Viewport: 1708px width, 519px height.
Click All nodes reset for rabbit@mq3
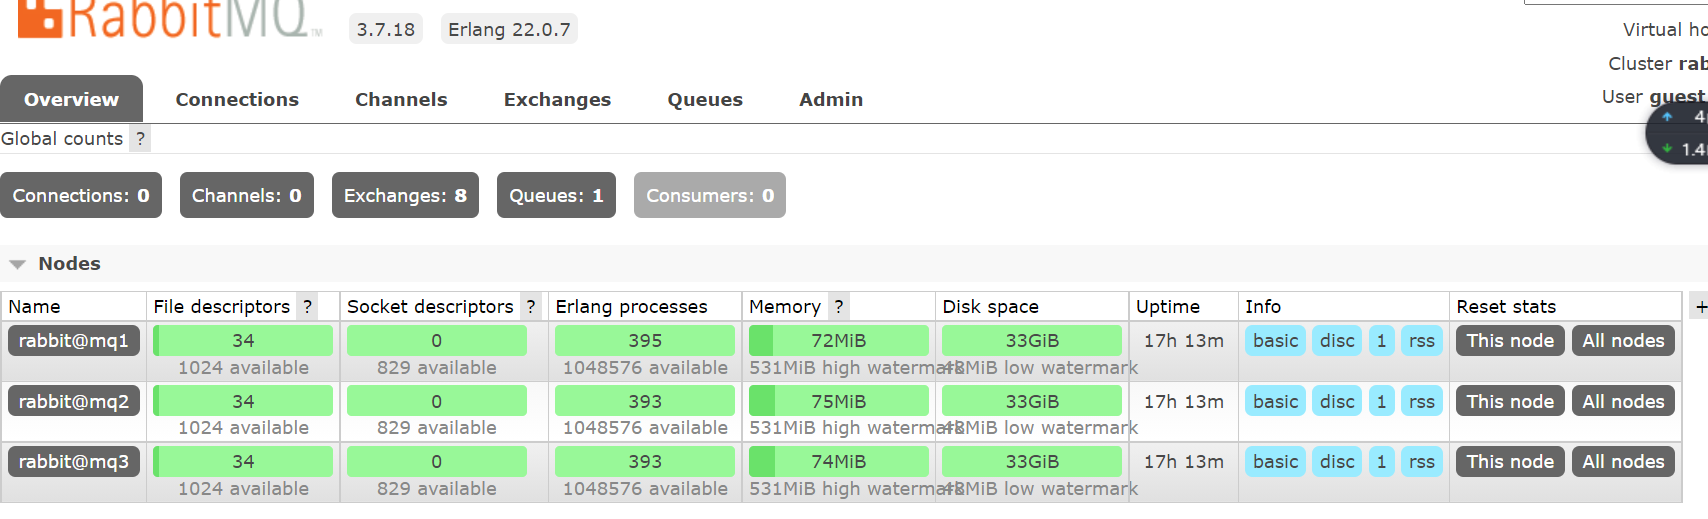[x=1623, y=461]
